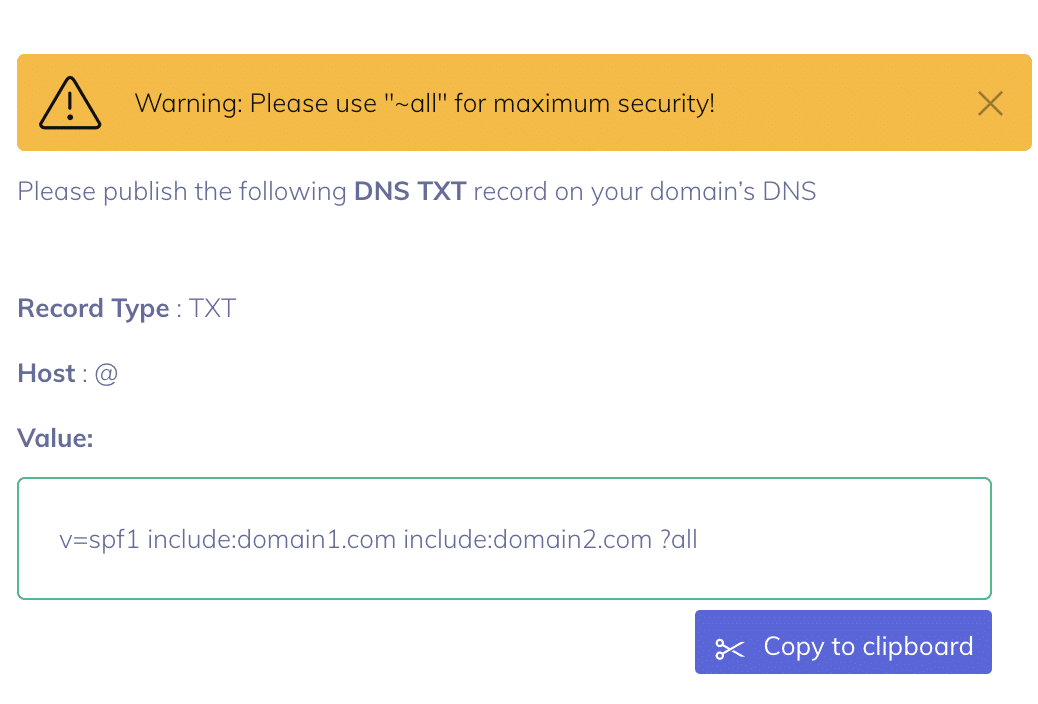Screen dimensions: 1038x704
Task: Click the v=spf1 prefix text
Action: (x=99, y=540)
